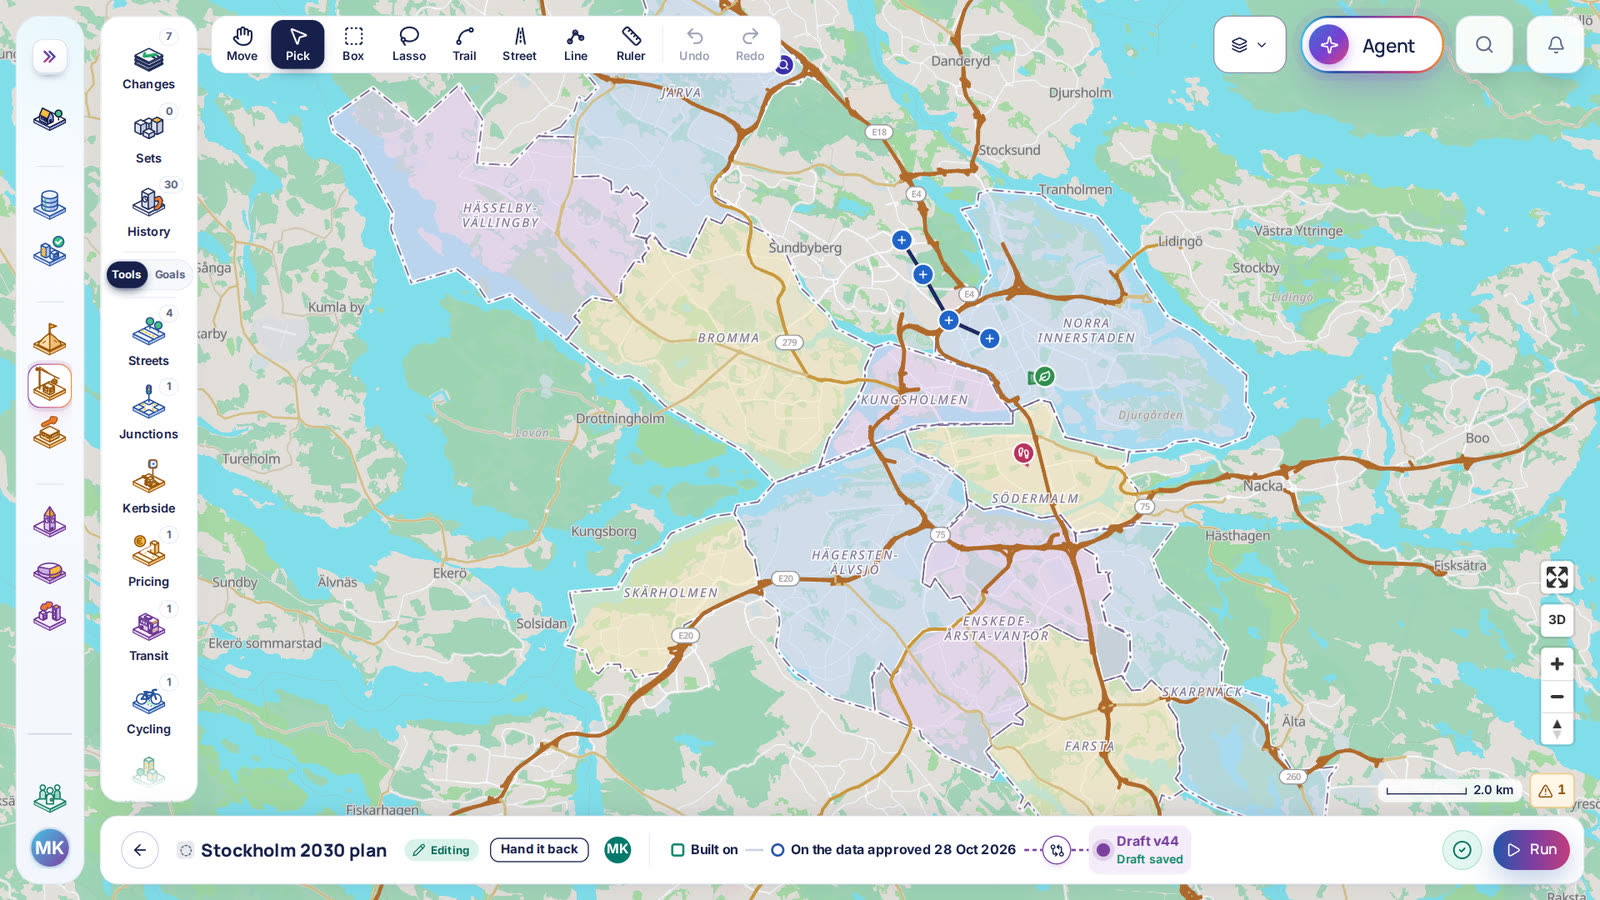The height and width of the screenshot is (900, 1600).
Task: Toggle fullscreen map view
Action: 1557,577
